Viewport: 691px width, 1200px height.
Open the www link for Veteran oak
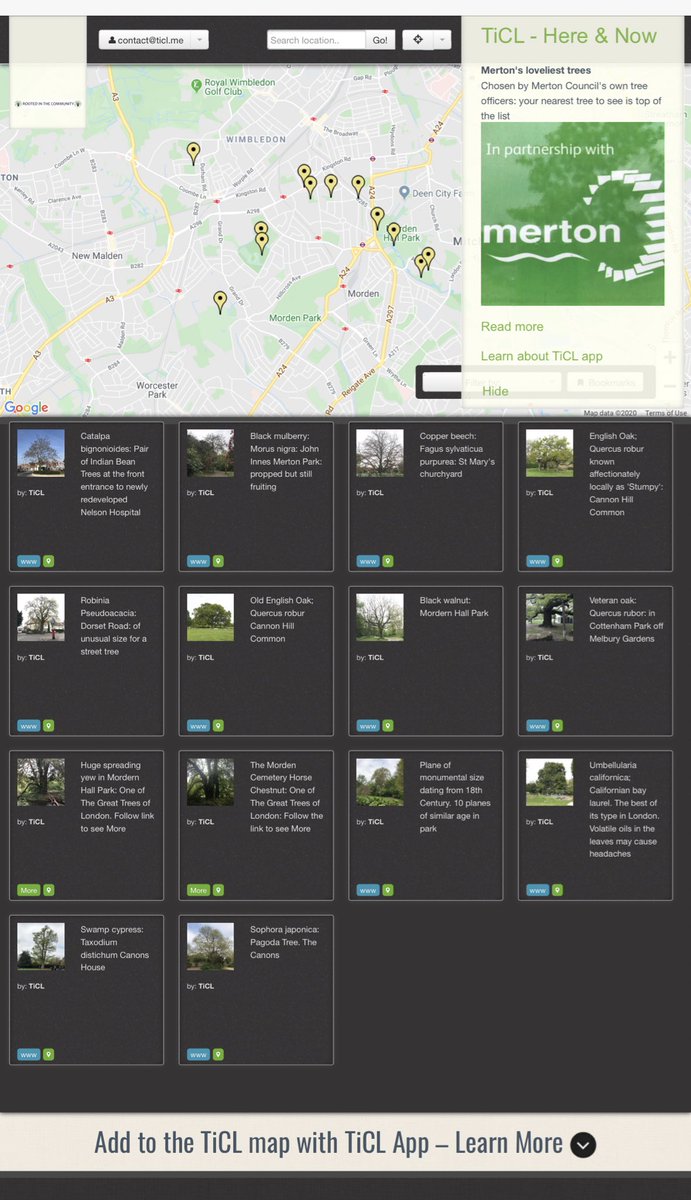tap(538, 726)
